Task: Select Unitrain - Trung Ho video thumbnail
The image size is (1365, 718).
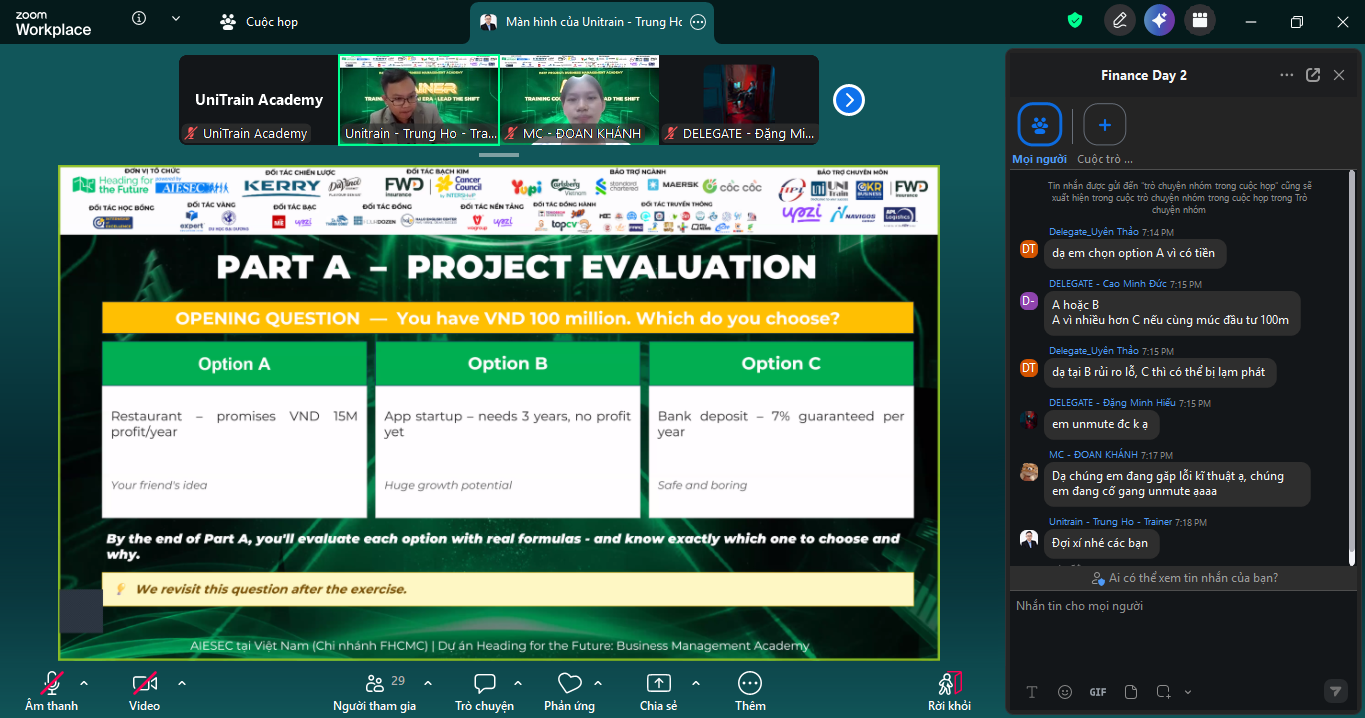Action: (419, 100)
